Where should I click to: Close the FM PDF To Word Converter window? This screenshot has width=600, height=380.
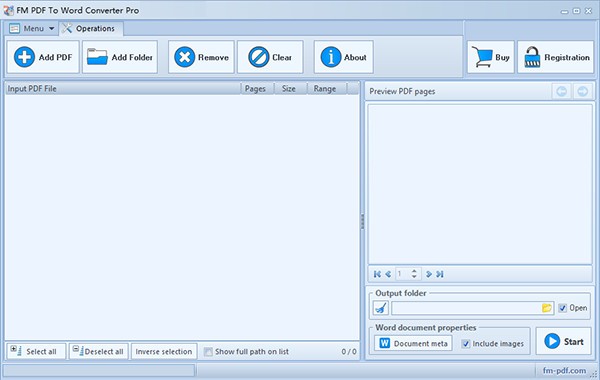589,11
